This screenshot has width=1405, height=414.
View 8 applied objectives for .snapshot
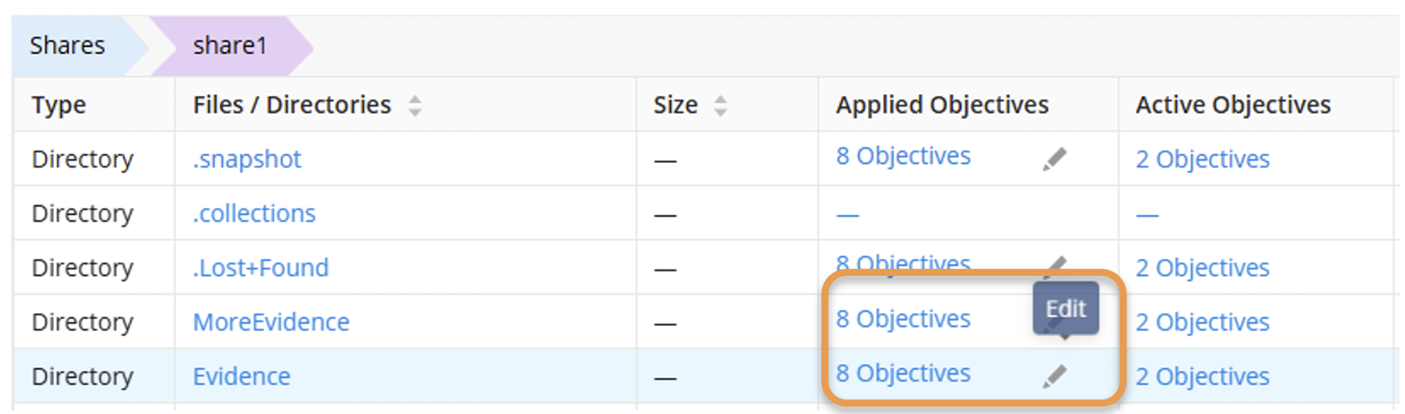903,156
